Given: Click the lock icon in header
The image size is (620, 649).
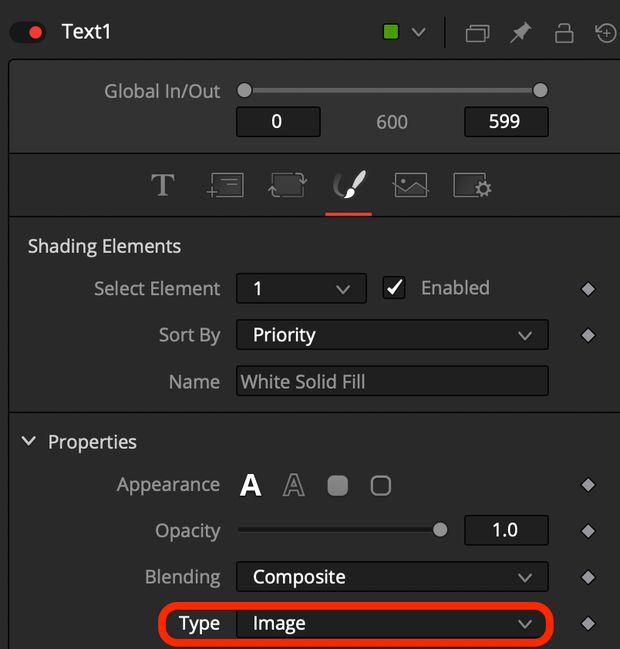Looking at the screenshot, I should pyautogui.click(x=564, y=33).
